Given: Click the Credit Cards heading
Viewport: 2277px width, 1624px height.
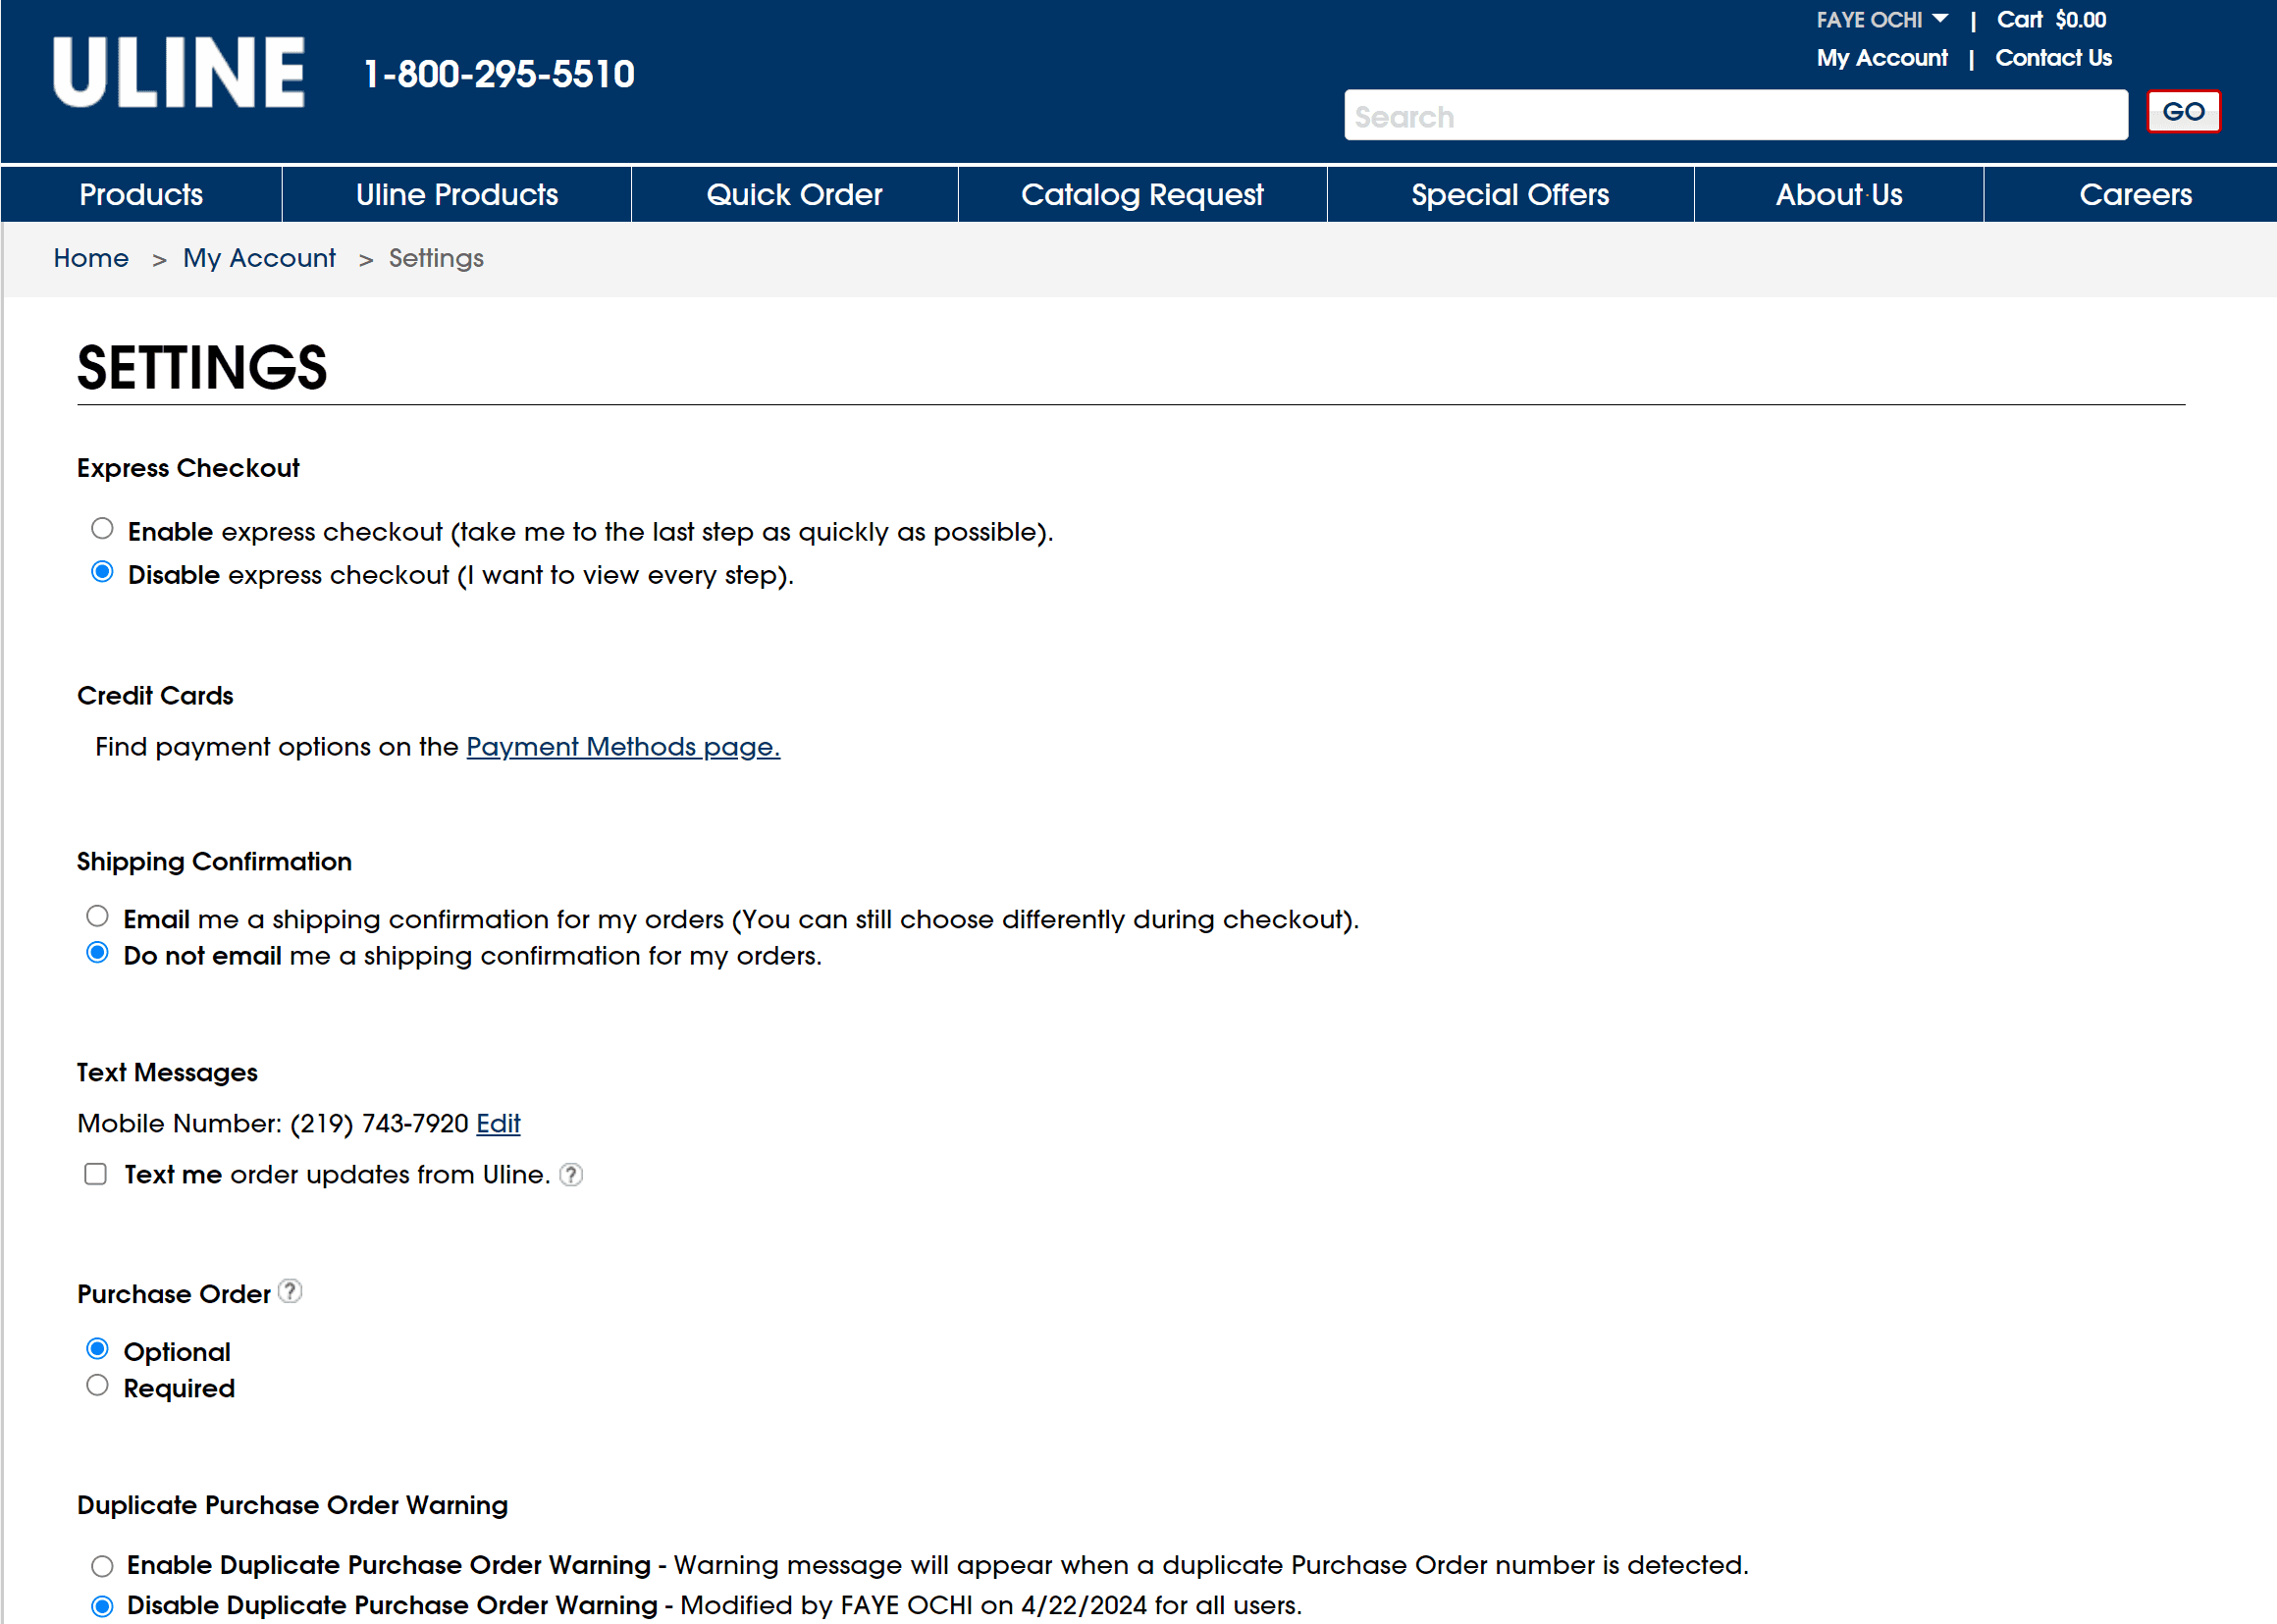Looking at the screenshot, I should 155,695.
